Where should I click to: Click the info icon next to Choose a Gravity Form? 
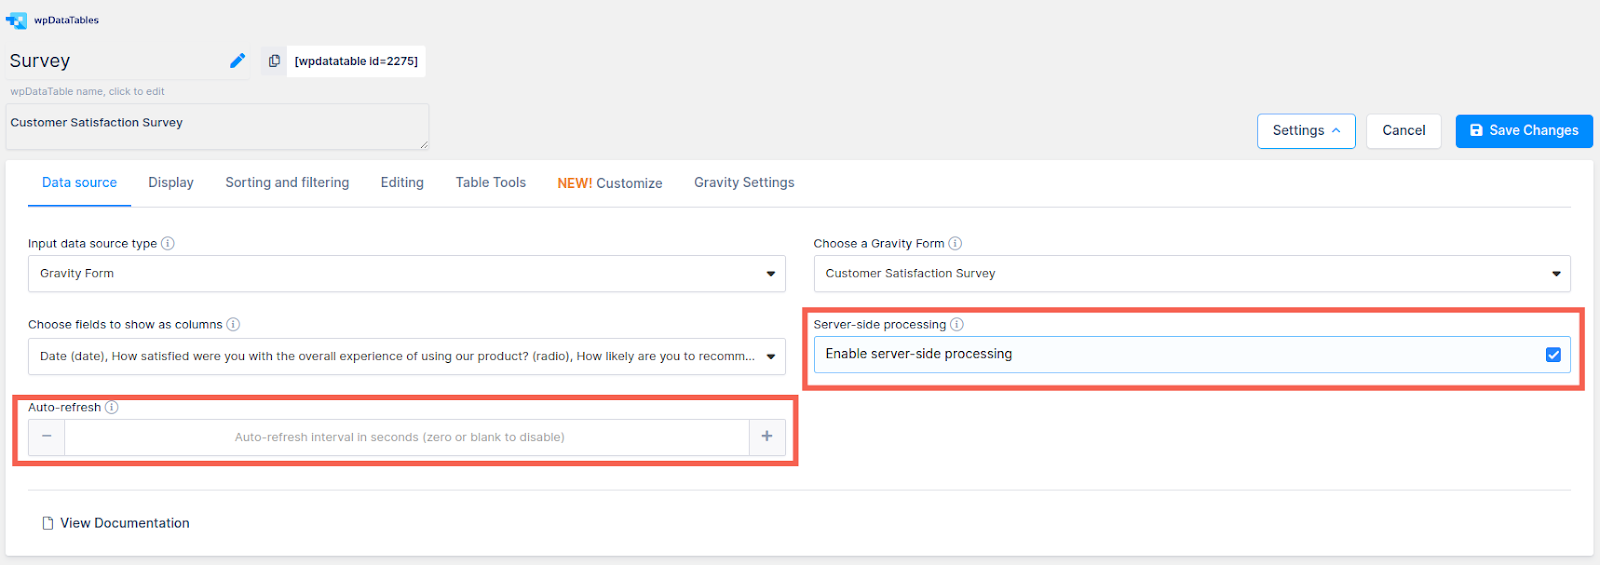955,243
